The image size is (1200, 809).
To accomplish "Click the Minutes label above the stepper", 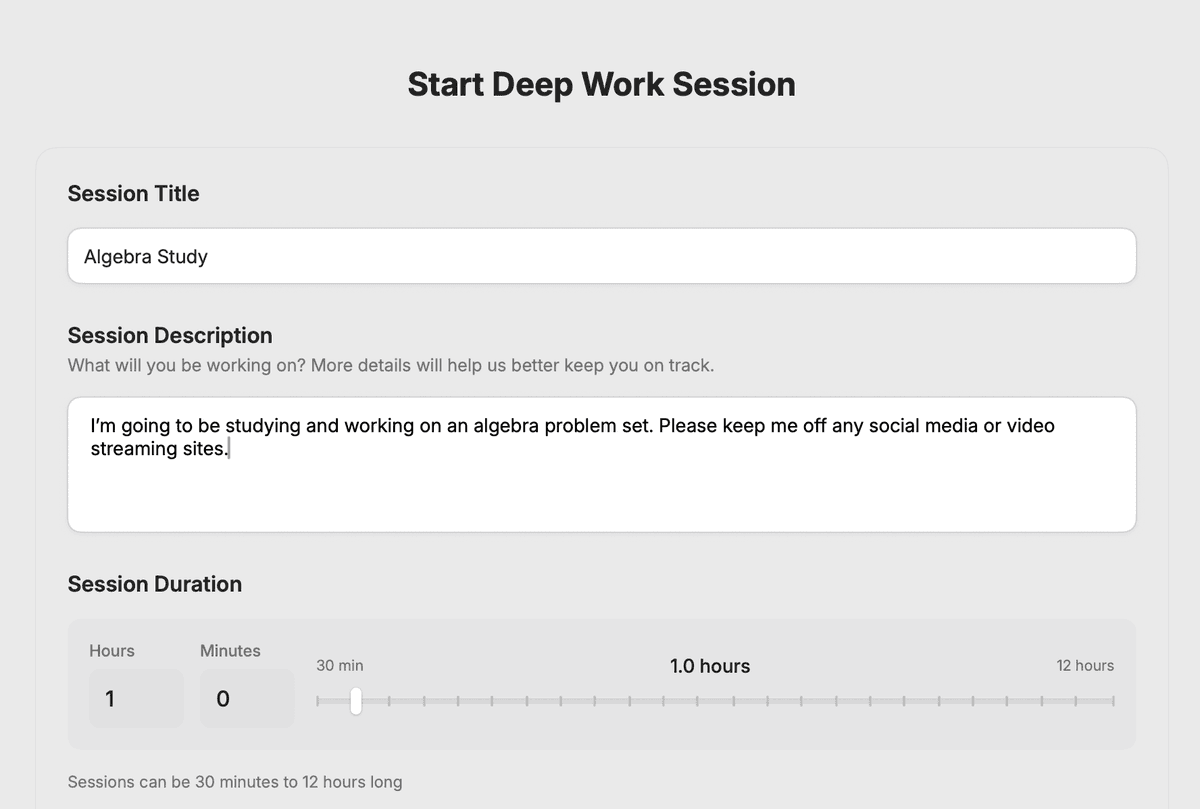I will pos(230,650).
